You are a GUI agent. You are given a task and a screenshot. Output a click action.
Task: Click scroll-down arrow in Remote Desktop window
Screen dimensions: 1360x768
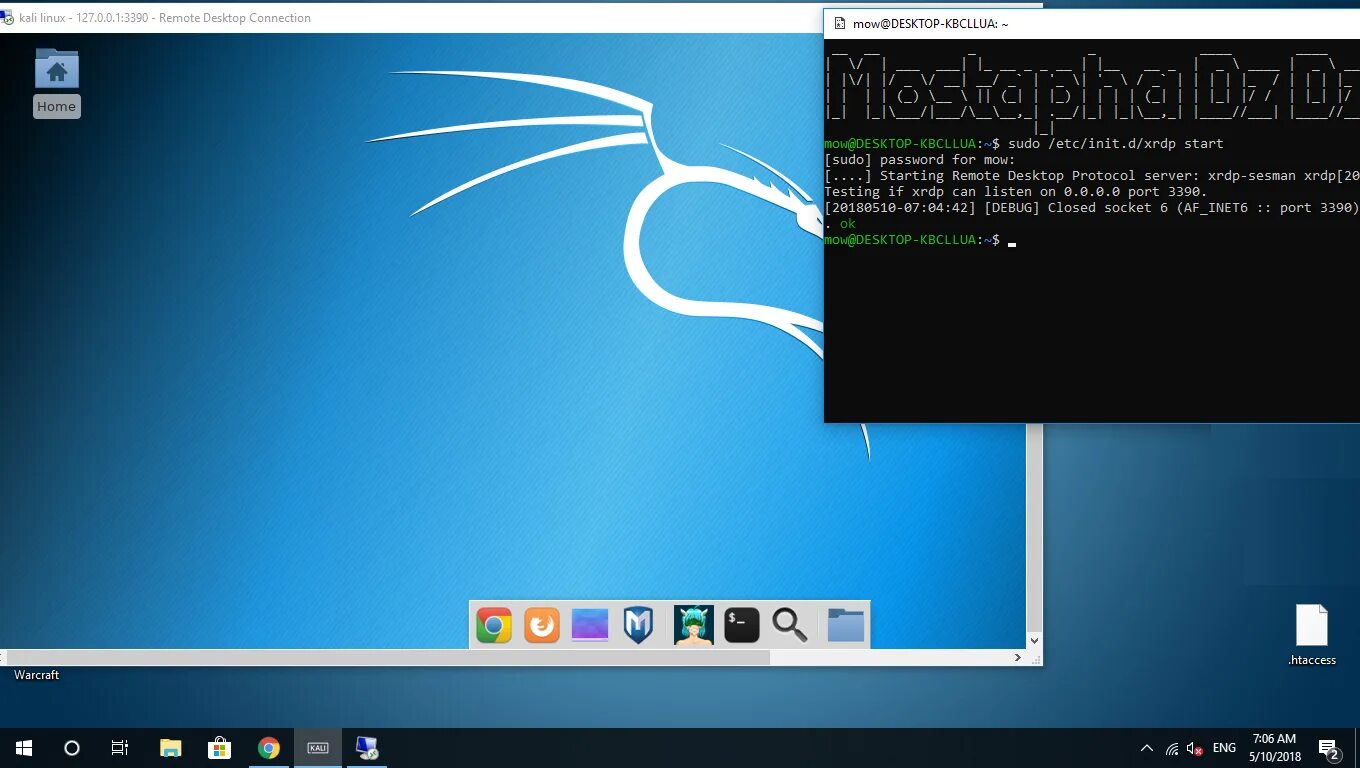1034,640
